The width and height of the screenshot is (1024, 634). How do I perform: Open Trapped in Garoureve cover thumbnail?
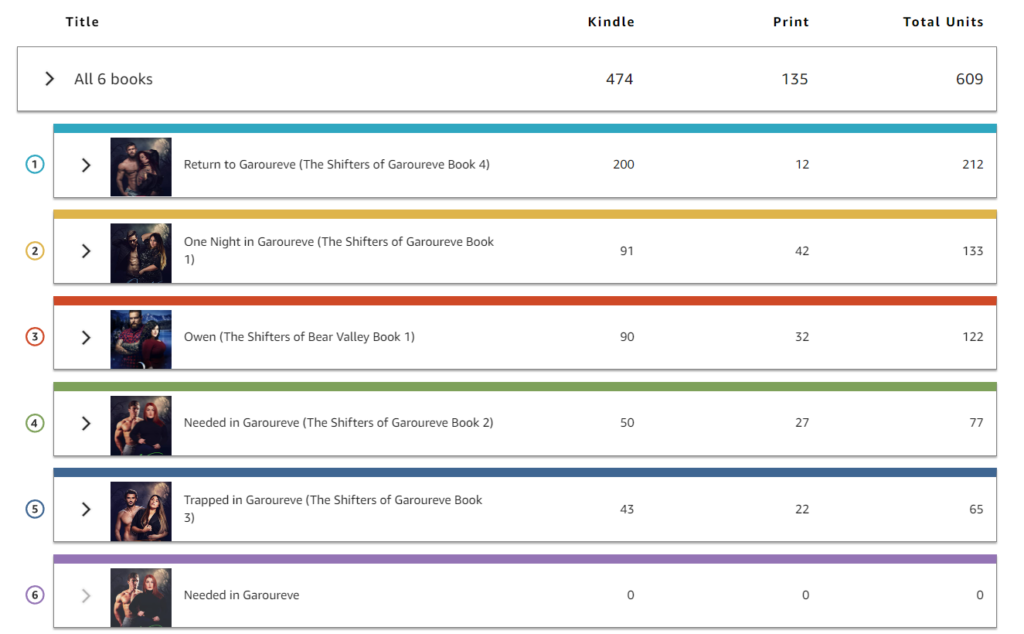141,511
